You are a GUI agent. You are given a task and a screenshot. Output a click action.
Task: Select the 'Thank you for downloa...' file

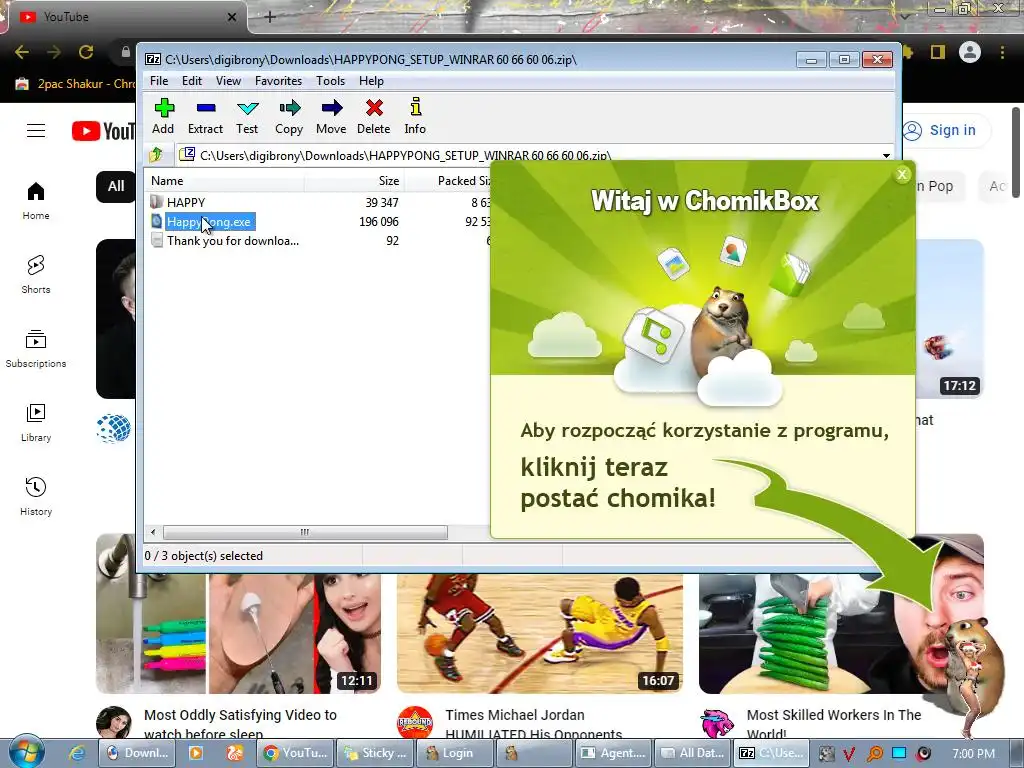pos(232,241)
